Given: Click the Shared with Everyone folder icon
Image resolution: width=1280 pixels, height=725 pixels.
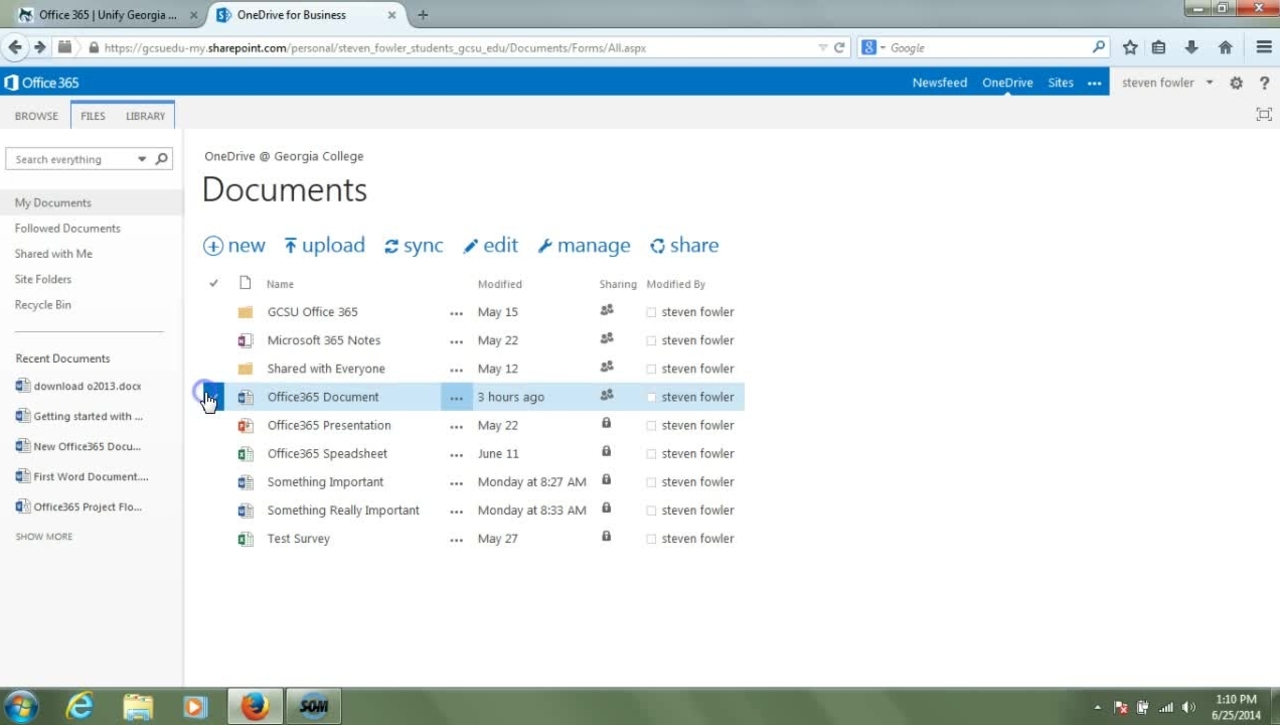Looking at the screenshot, I should pyautogui.click(x=245, y=369).
